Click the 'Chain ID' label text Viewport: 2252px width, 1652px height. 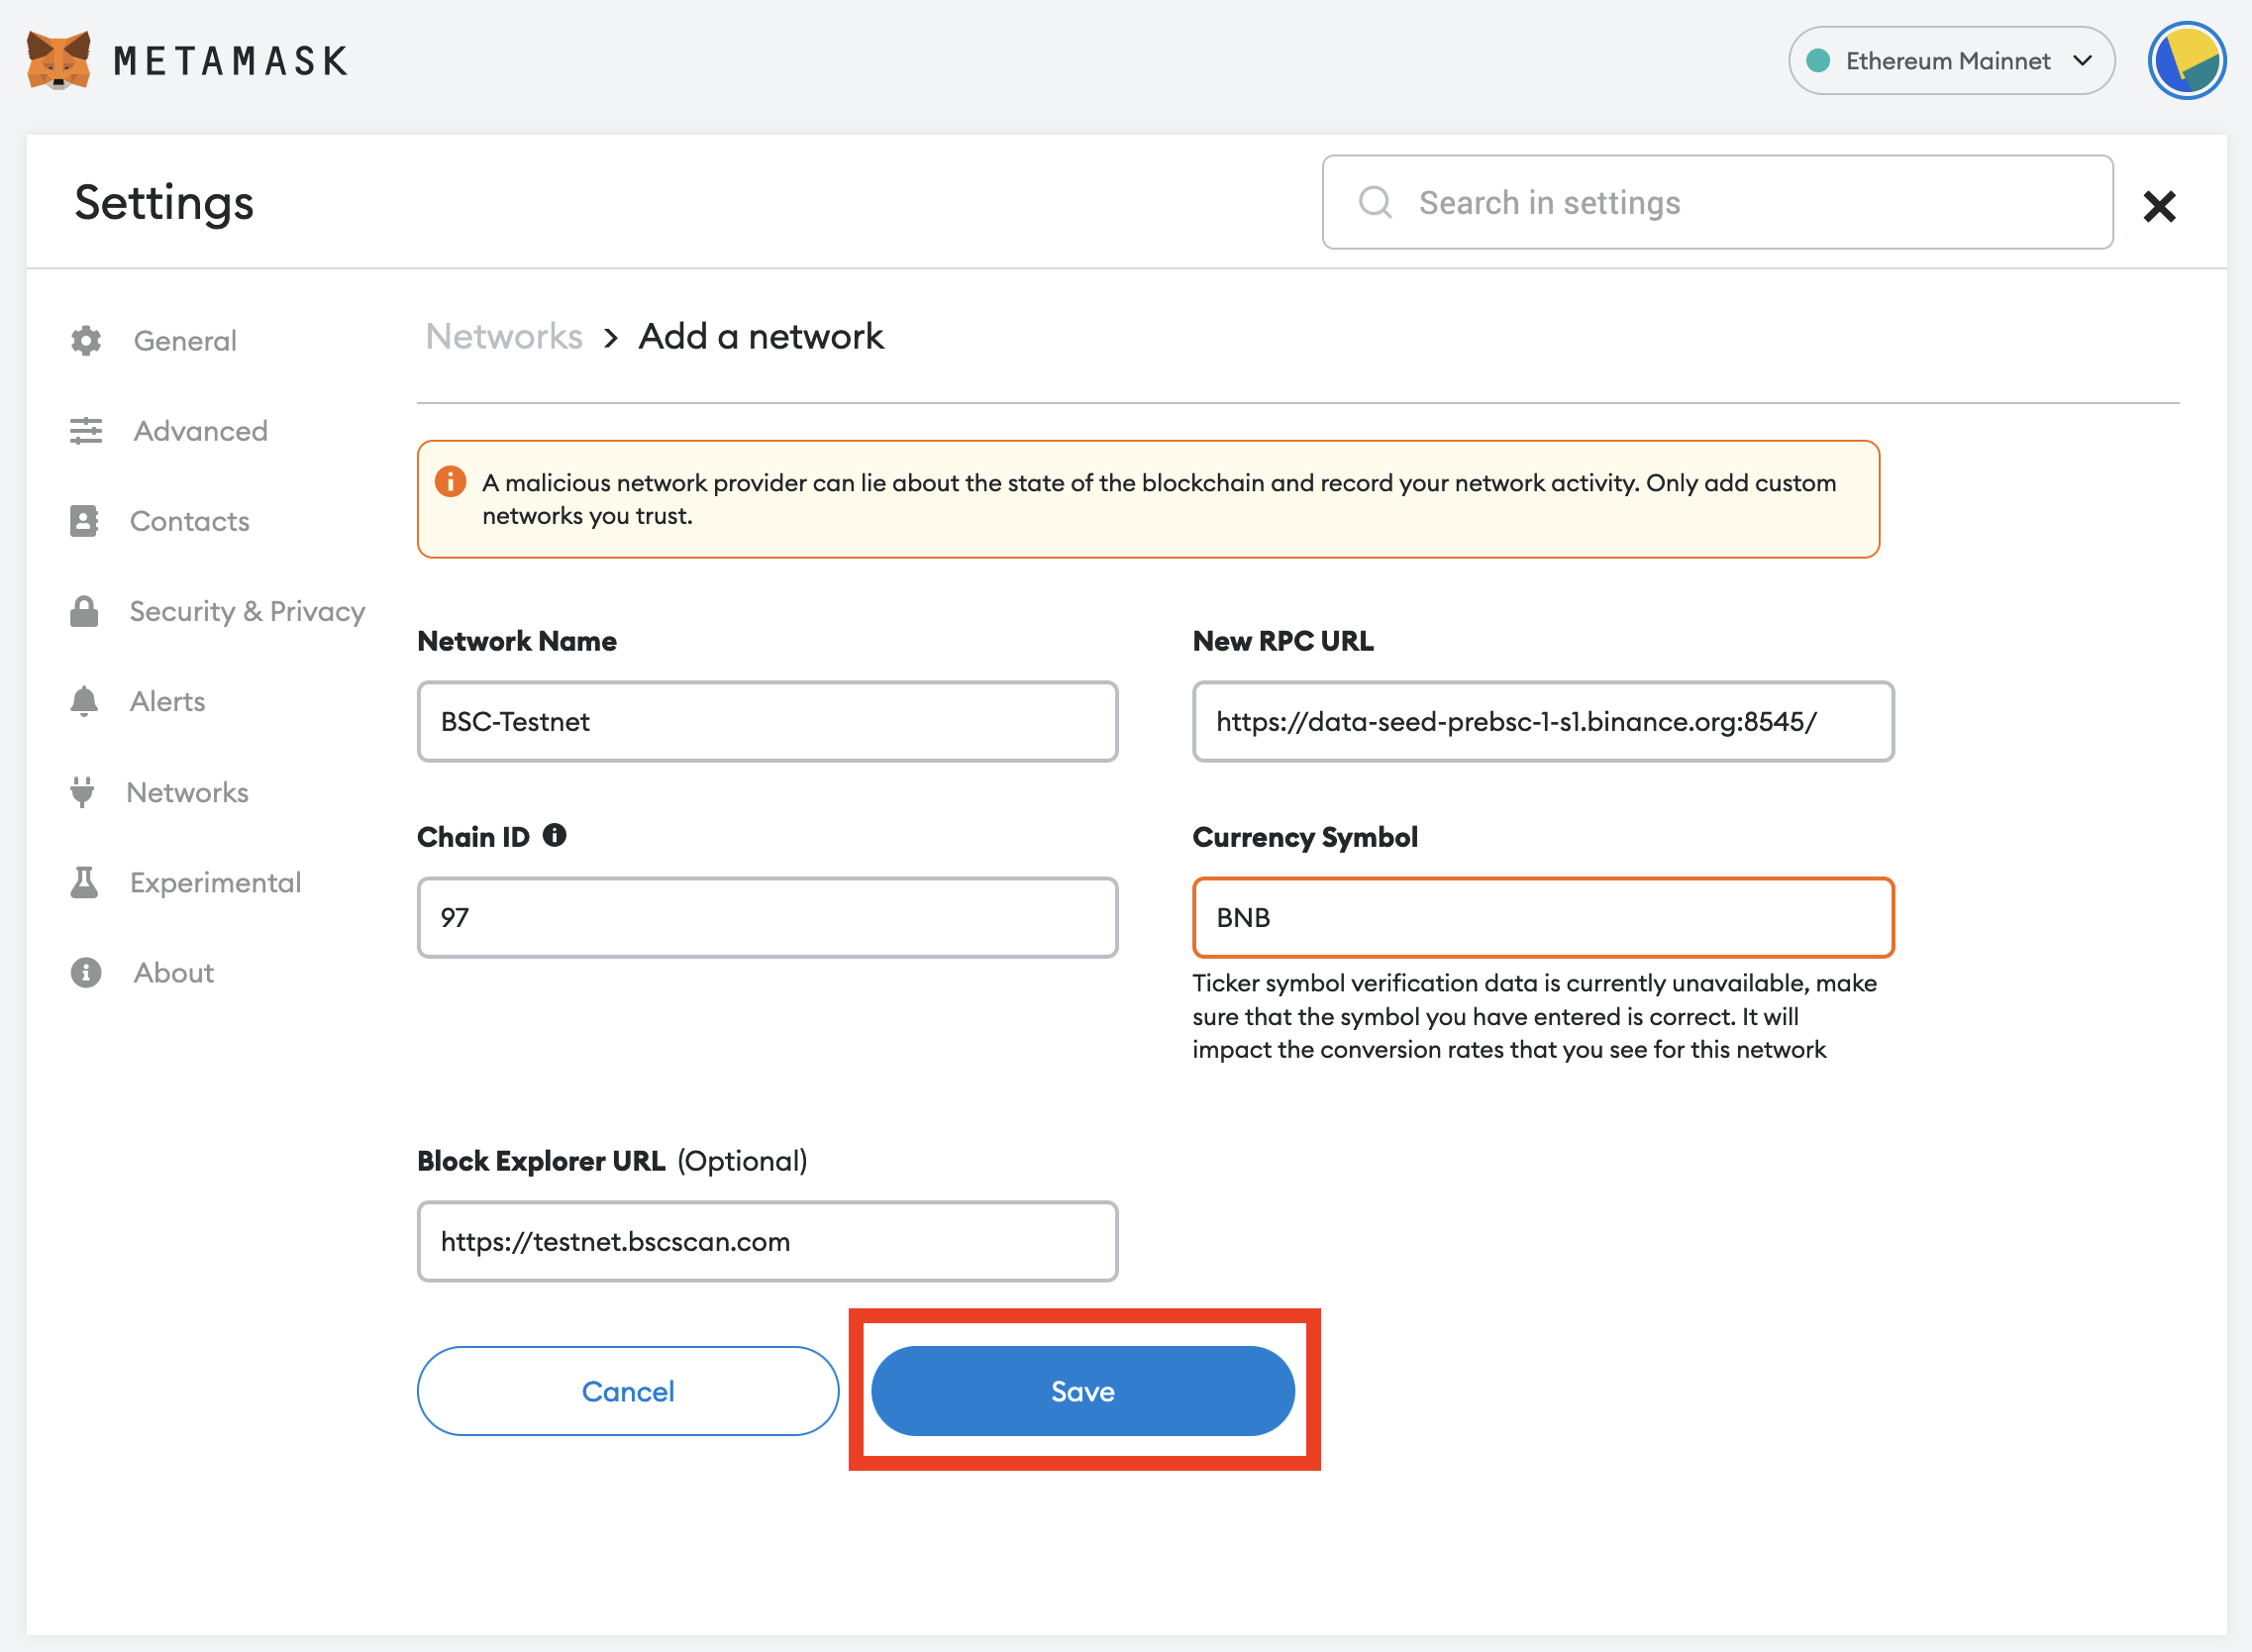pos(473,837)
